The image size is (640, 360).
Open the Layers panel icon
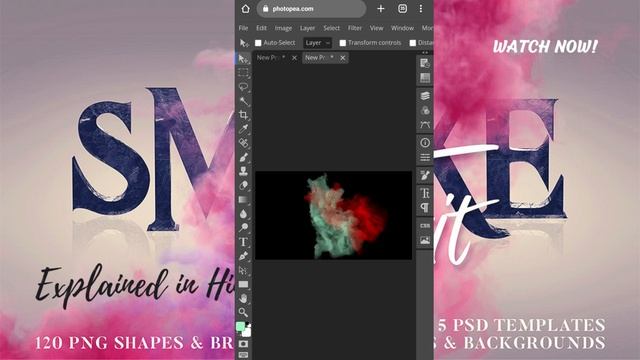[425, 96]
